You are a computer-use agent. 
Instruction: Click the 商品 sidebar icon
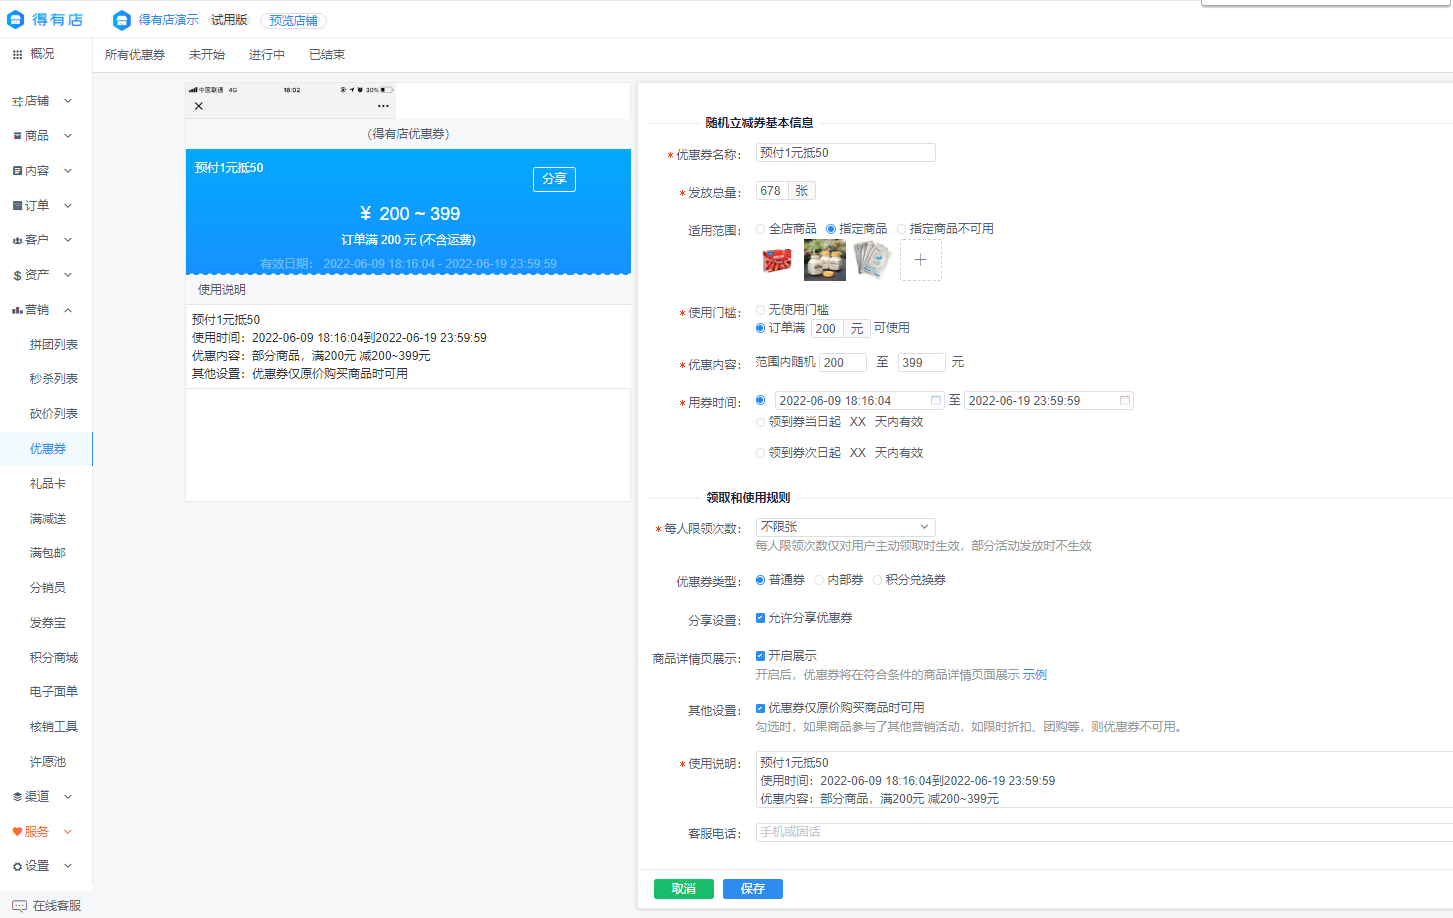pyautogui.click(x=17, y=136)
